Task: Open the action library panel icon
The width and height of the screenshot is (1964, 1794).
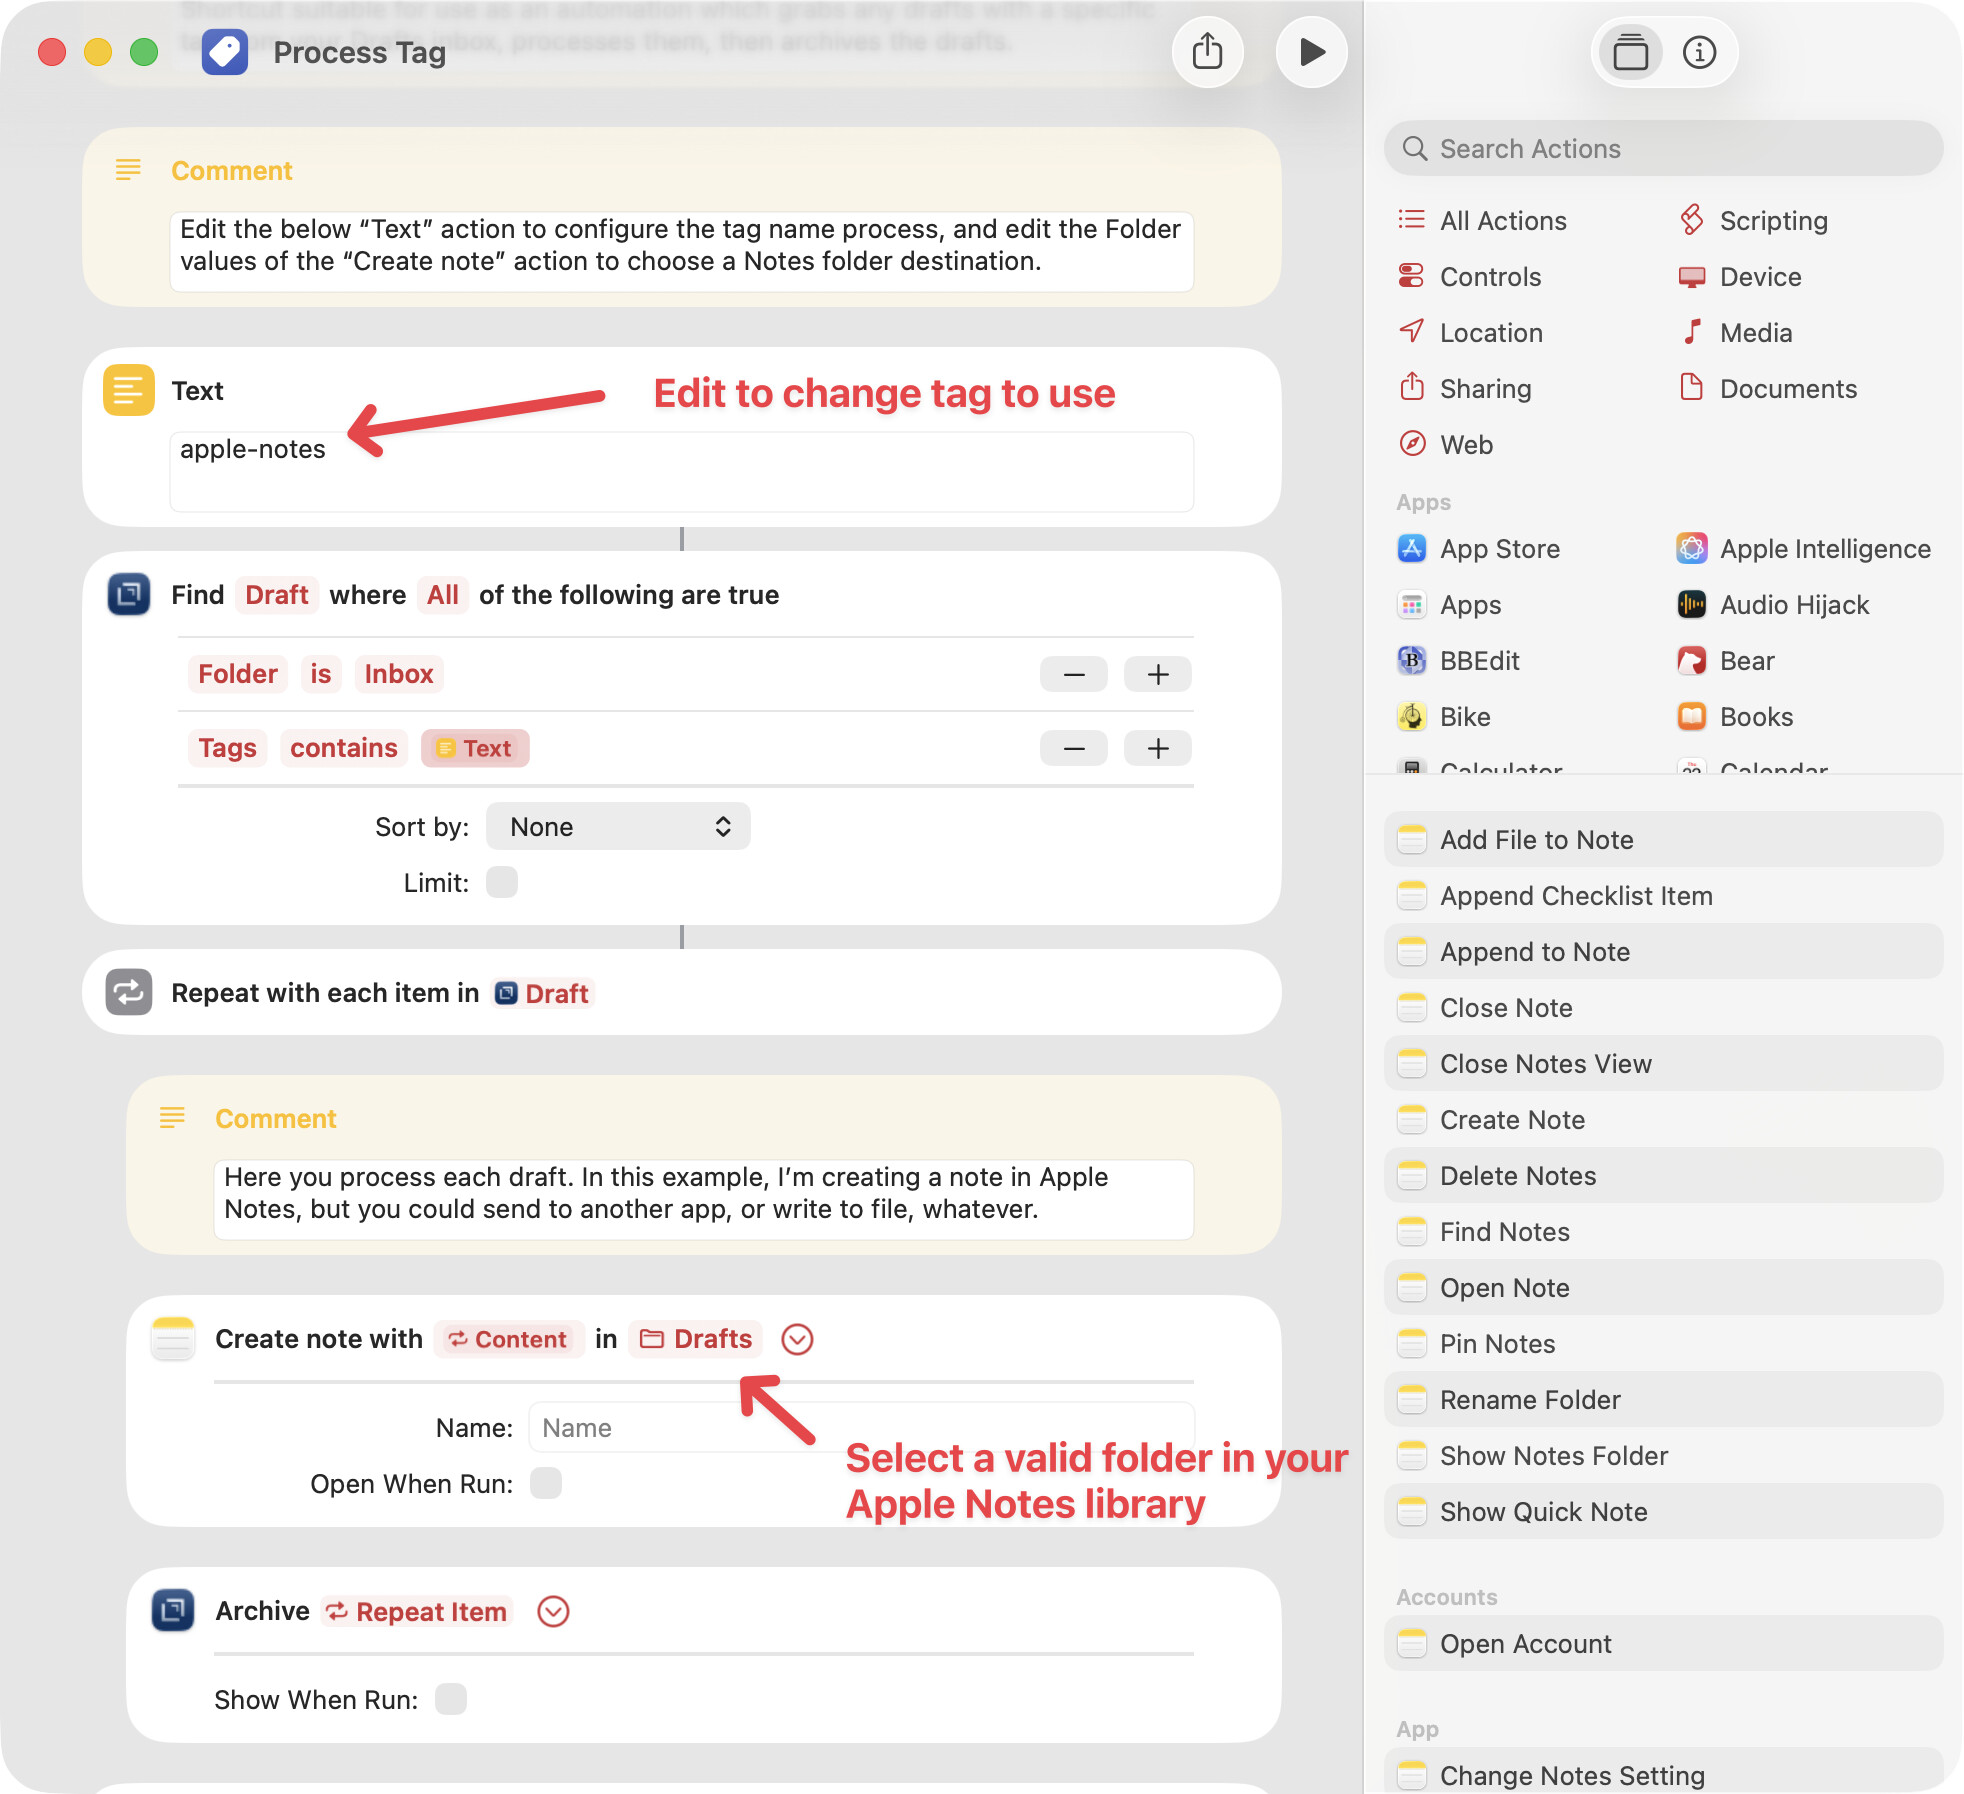Action: coord(1630,52)
